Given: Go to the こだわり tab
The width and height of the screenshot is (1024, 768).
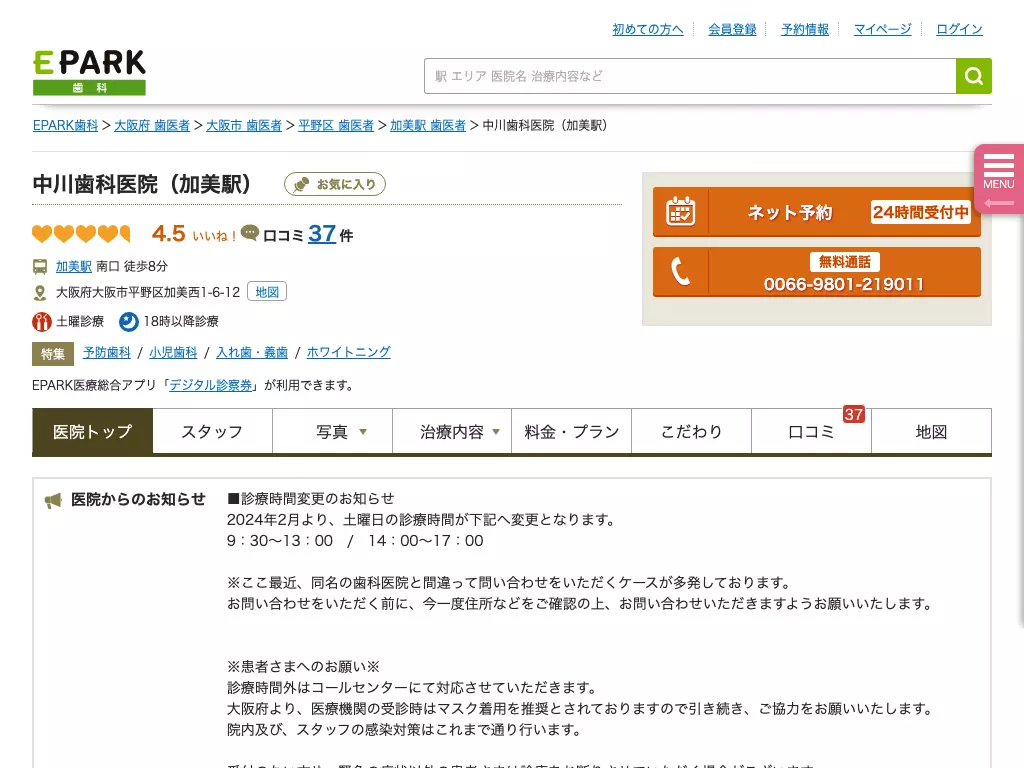Looking at the screenshot, I should tap(692, 431).
